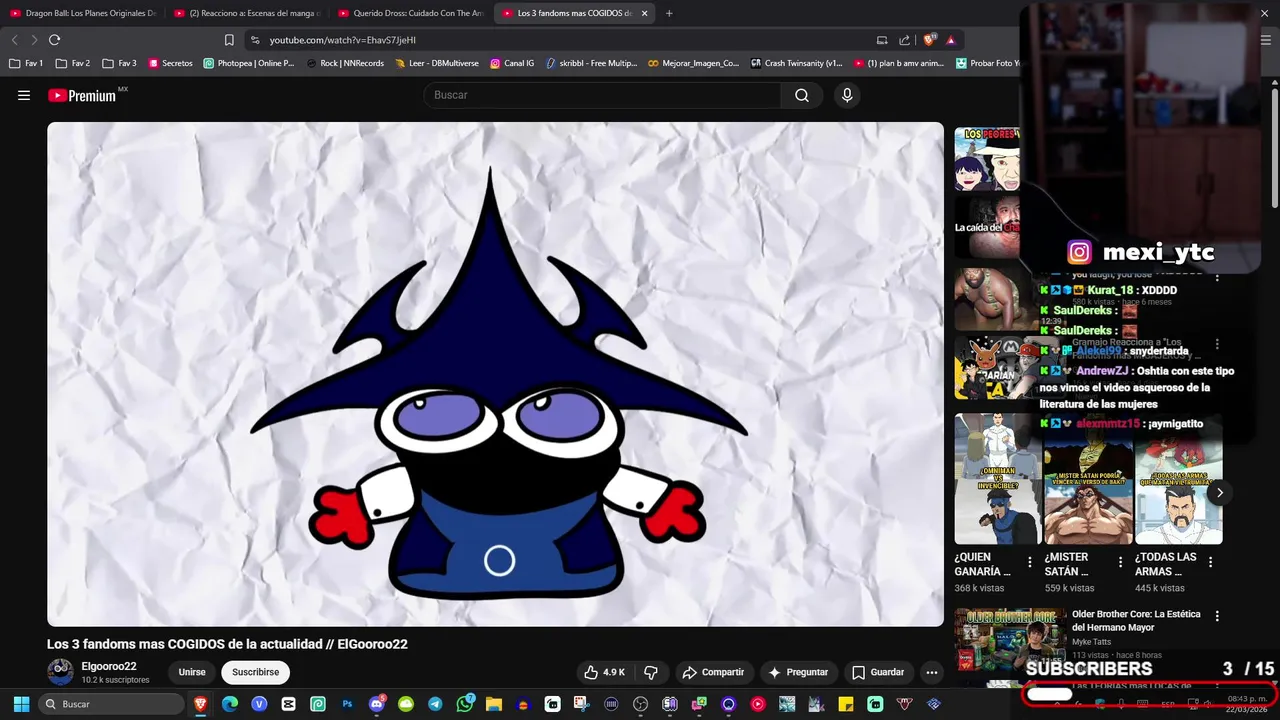
Task: Switch to Reacciono a: Escenas del manga tab
Action: pyautogui.click(x=246, y=13)
